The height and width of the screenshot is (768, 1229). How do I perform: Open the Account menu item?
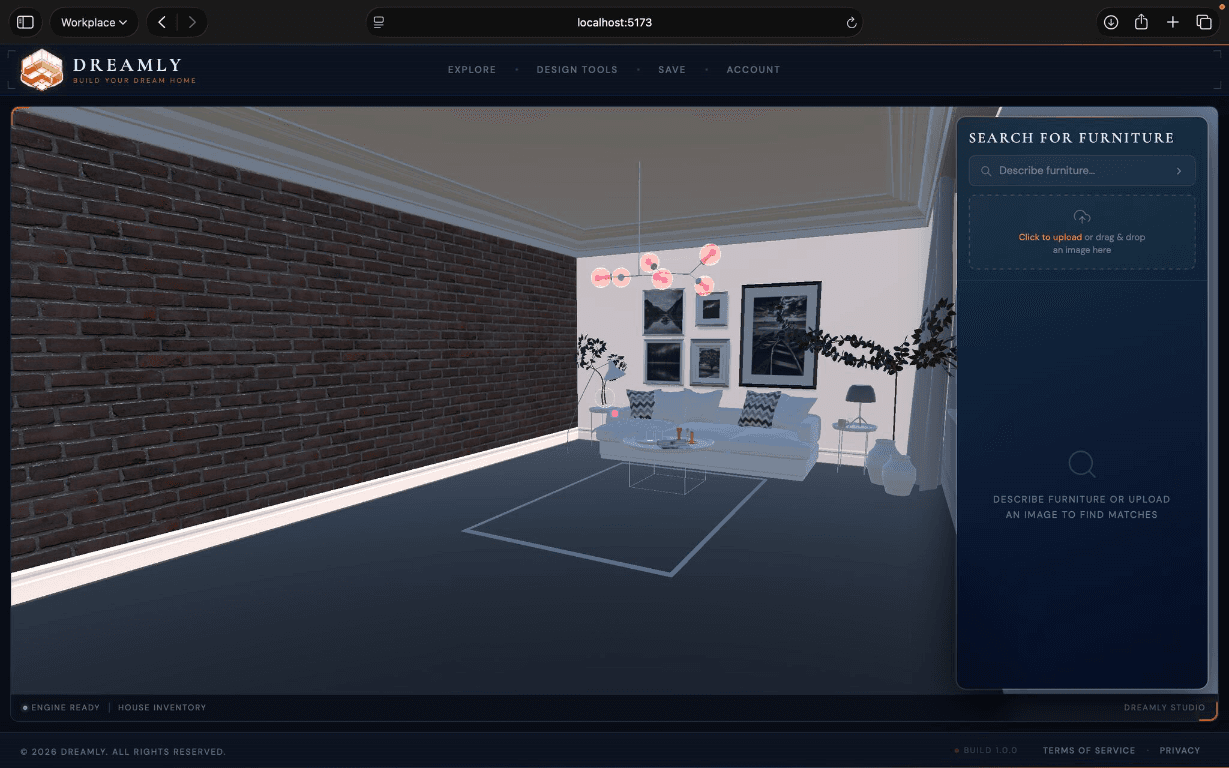[753, 70]
